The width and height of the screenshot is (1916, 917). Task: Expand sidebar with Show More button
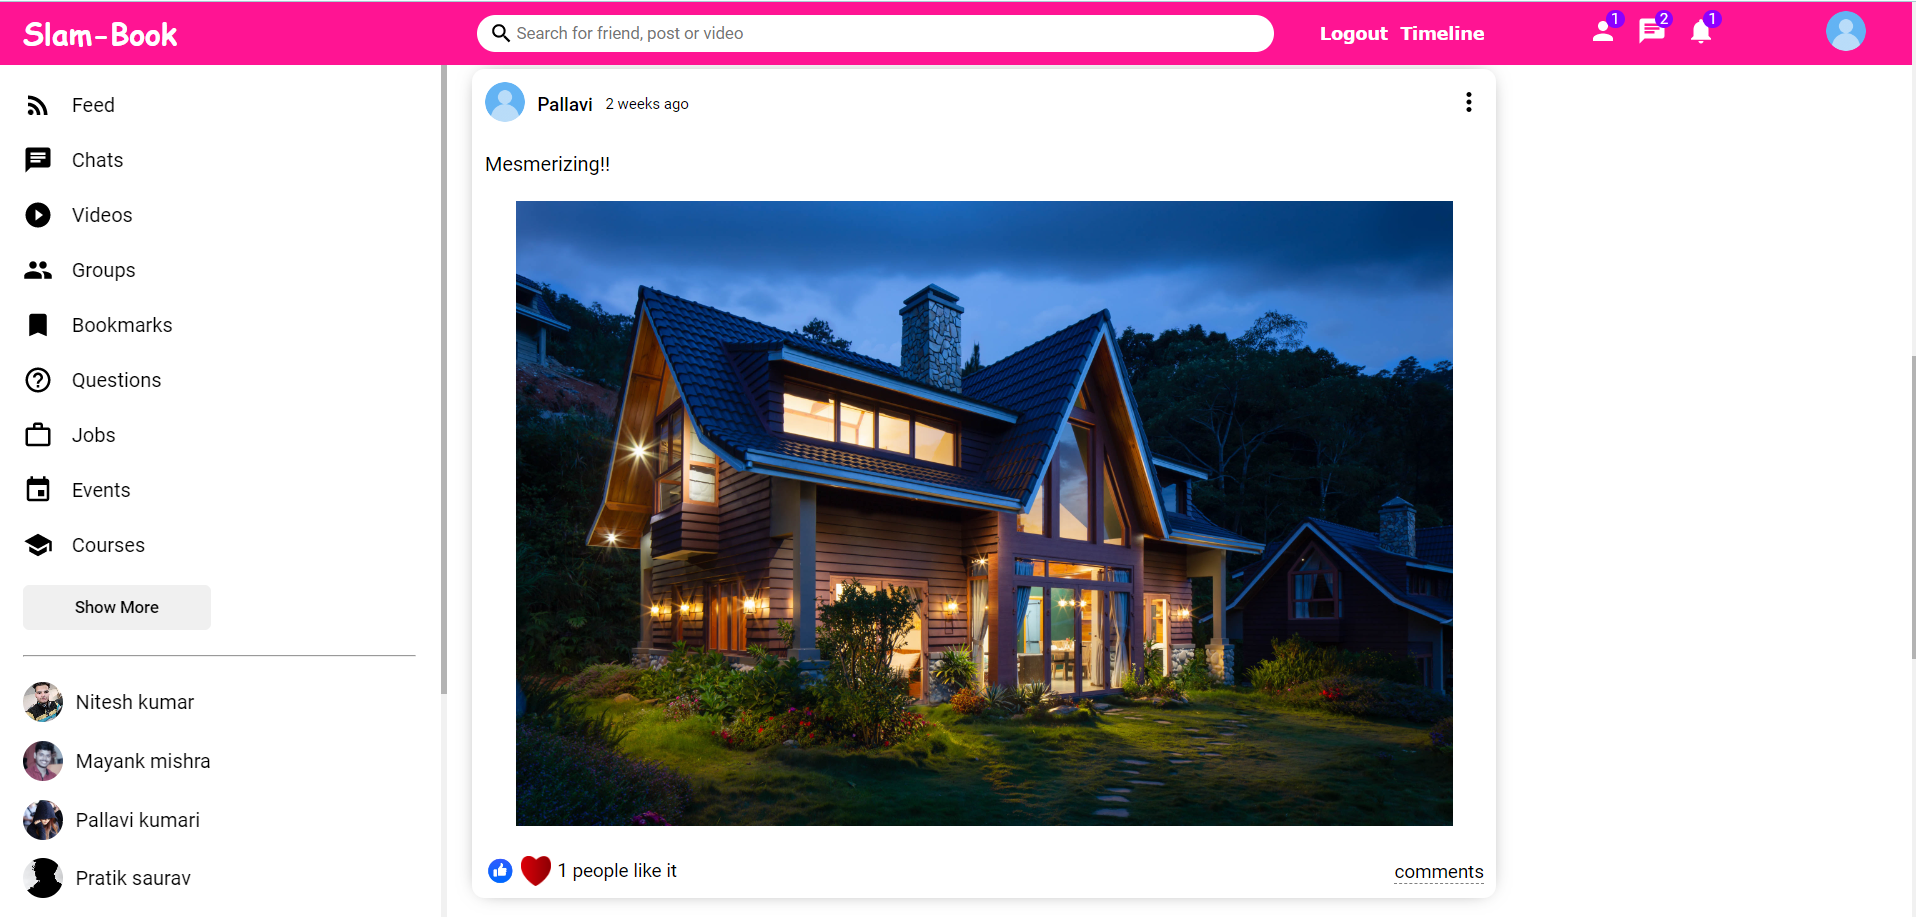pos(117,607)
